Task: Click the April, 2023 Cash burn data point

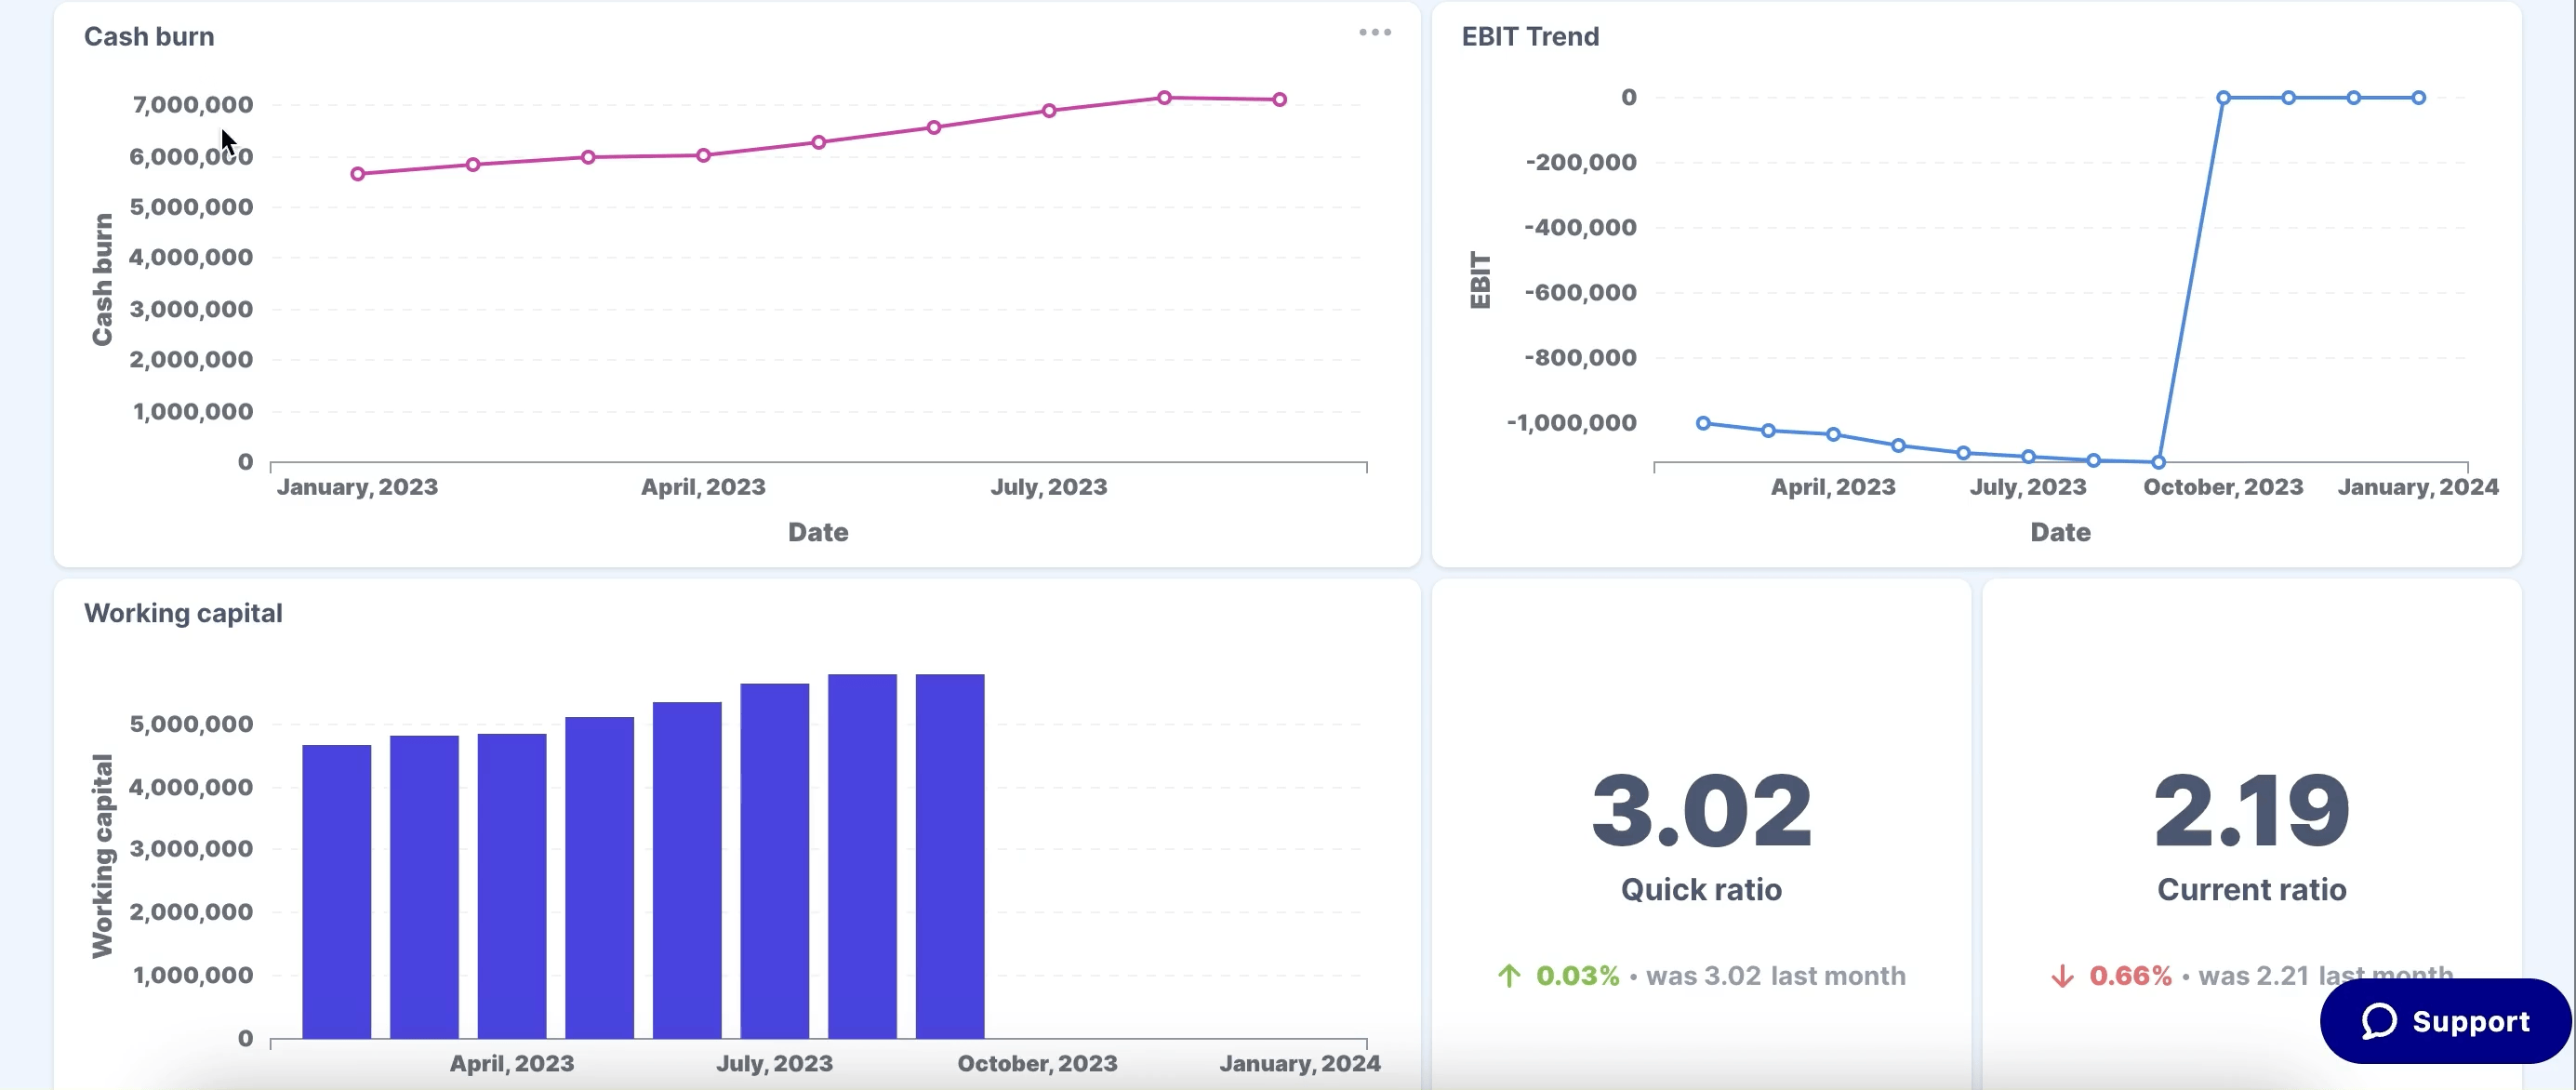Action: pyautogui.click(x=703, y=156)
